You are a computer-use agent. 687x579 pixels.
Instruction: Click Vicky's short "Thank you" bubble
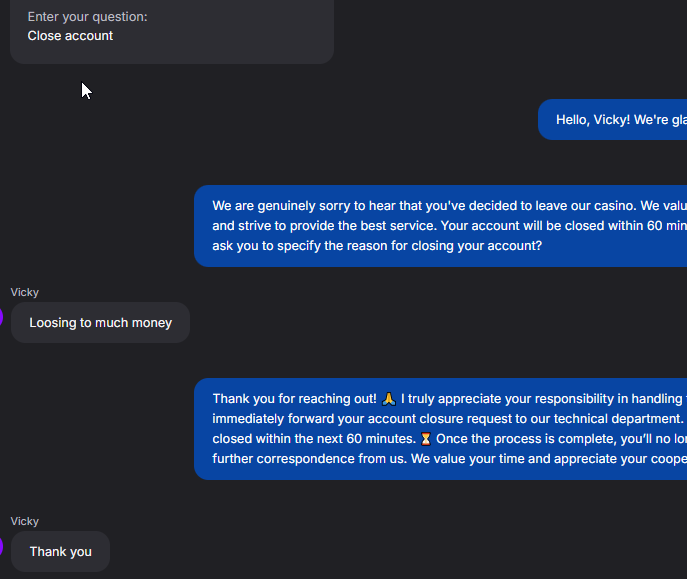click(x=60, y=552)
